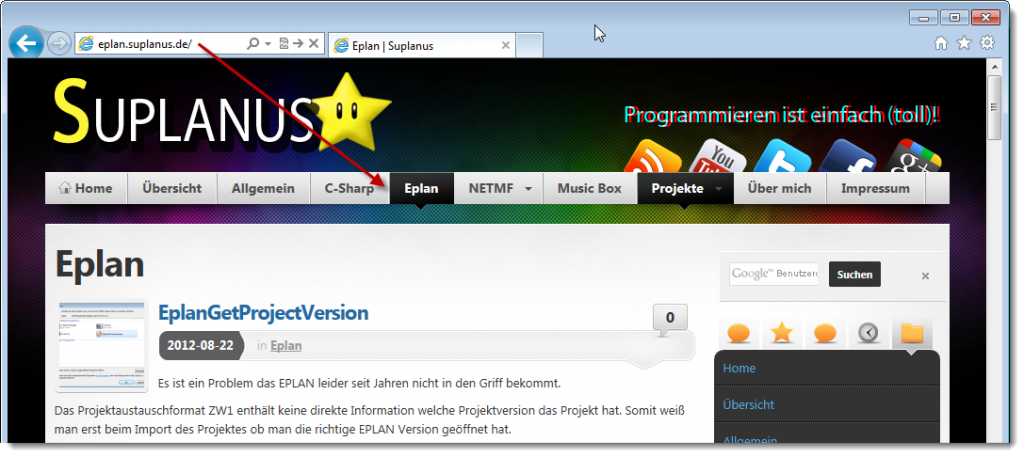Select the folder icon in sidebar tabs
This screenshot has height=457, width=1024.
tap(911, 333)
